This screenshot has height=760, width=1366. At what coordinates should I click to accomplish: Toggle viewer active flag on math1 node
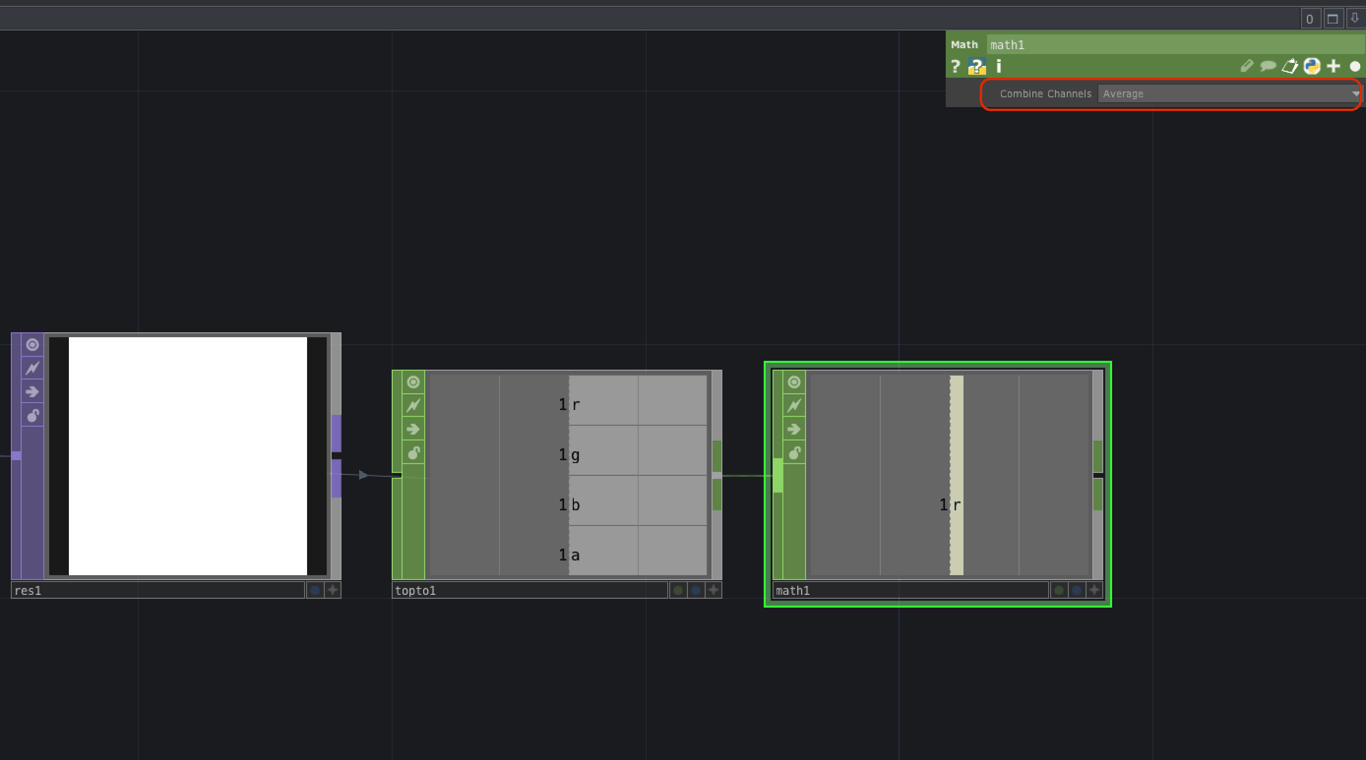(x=794, y=382)
